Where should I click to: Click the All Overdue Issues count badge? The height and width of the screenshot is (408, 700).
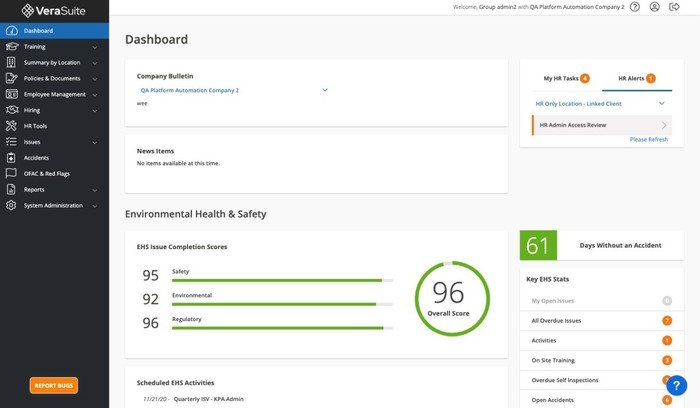[667, 321]
